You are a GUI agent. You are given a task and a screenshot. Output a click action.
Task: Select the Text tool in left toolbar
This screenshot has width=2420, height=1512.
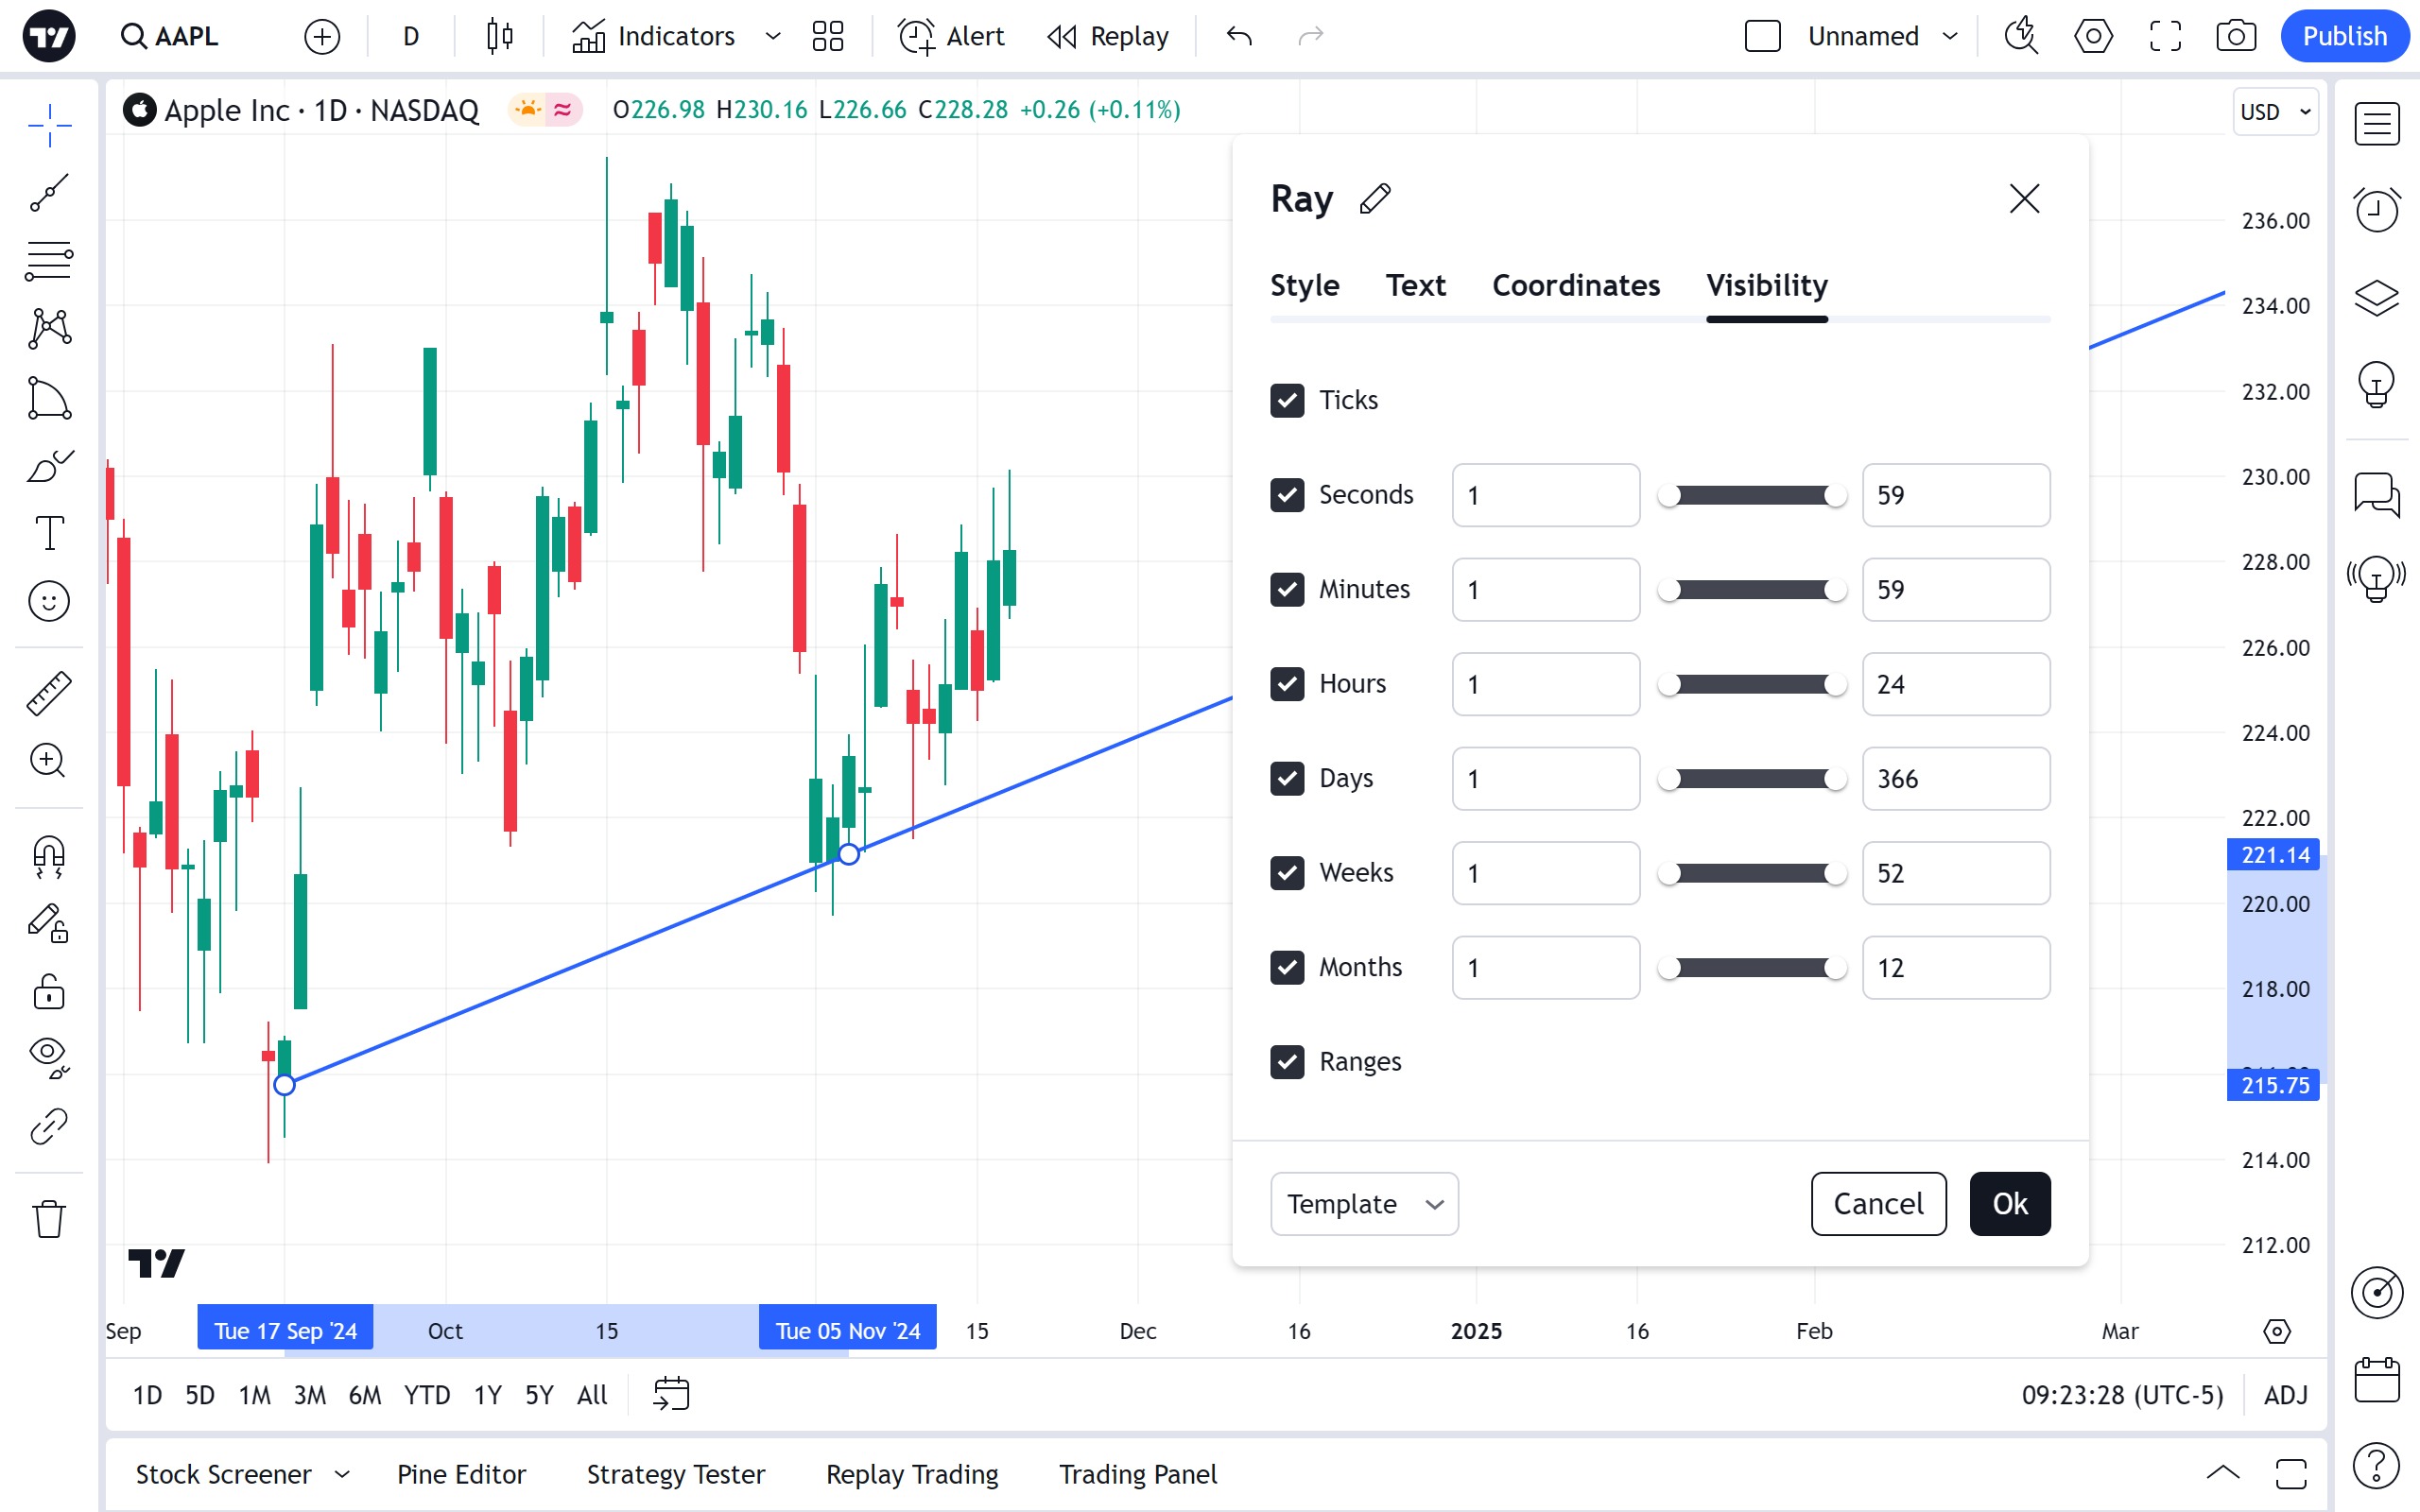point(49,533)
